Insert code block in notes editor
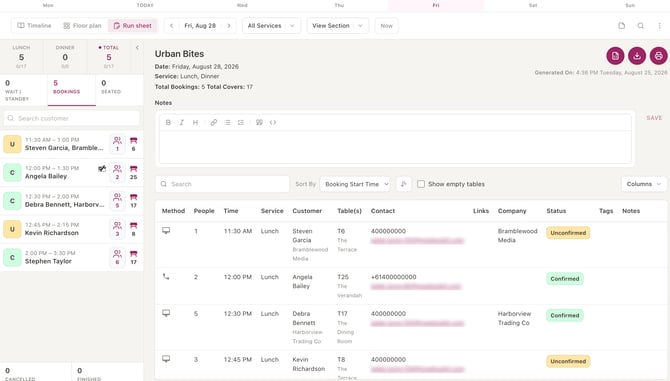The image size is (670, 381). (273, 122)
